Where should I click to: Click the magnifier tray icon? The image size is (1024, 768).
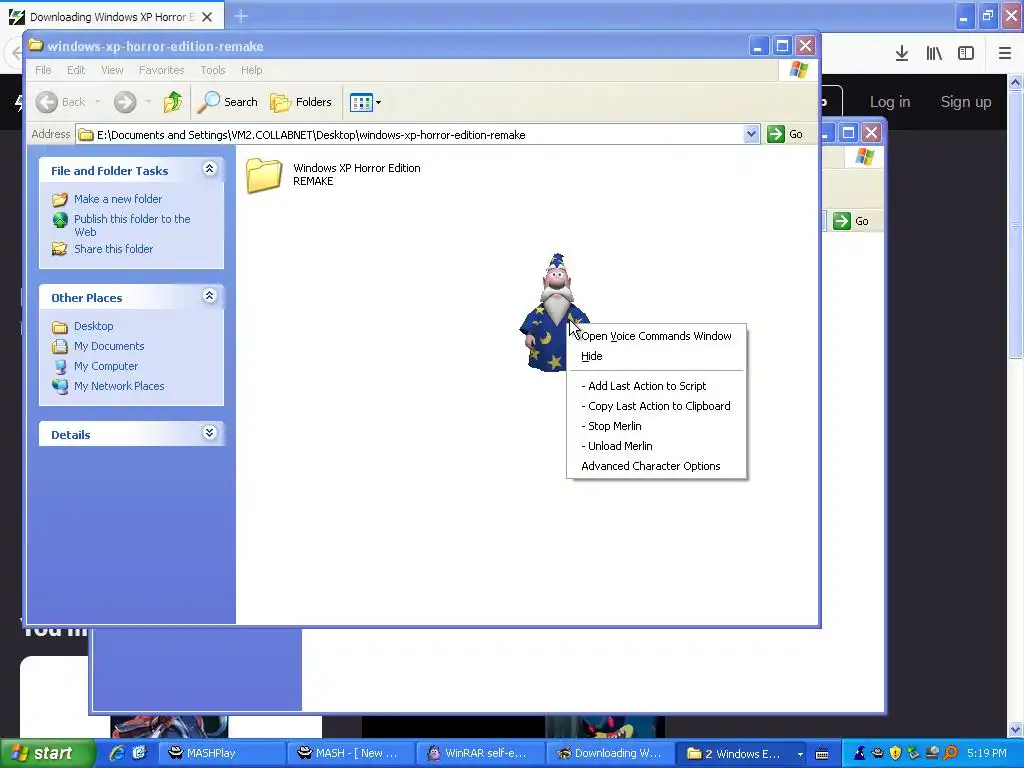point(950,754)
